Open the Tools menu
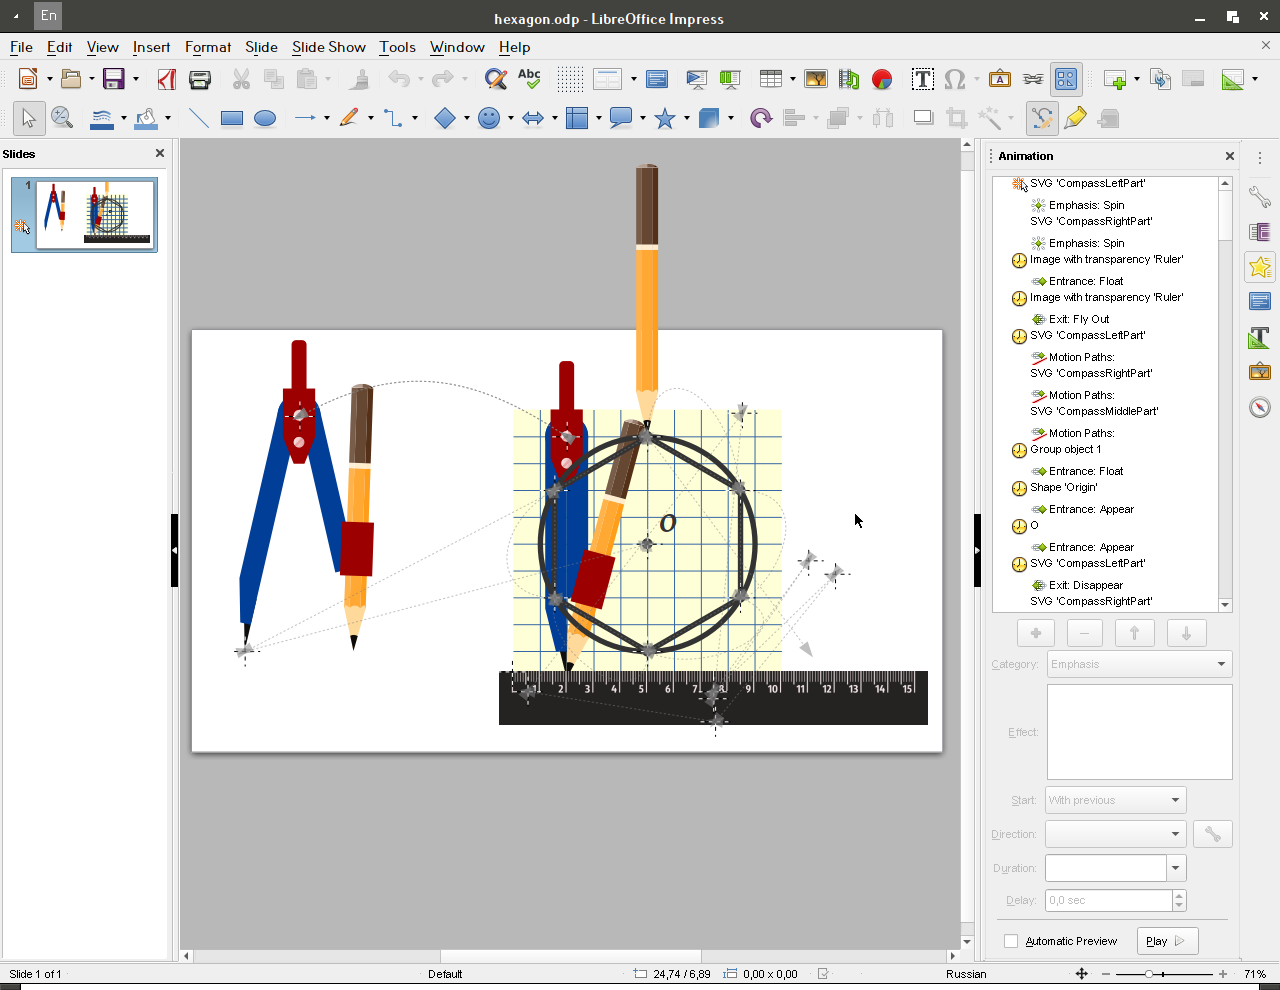 (x=397, y=47)
